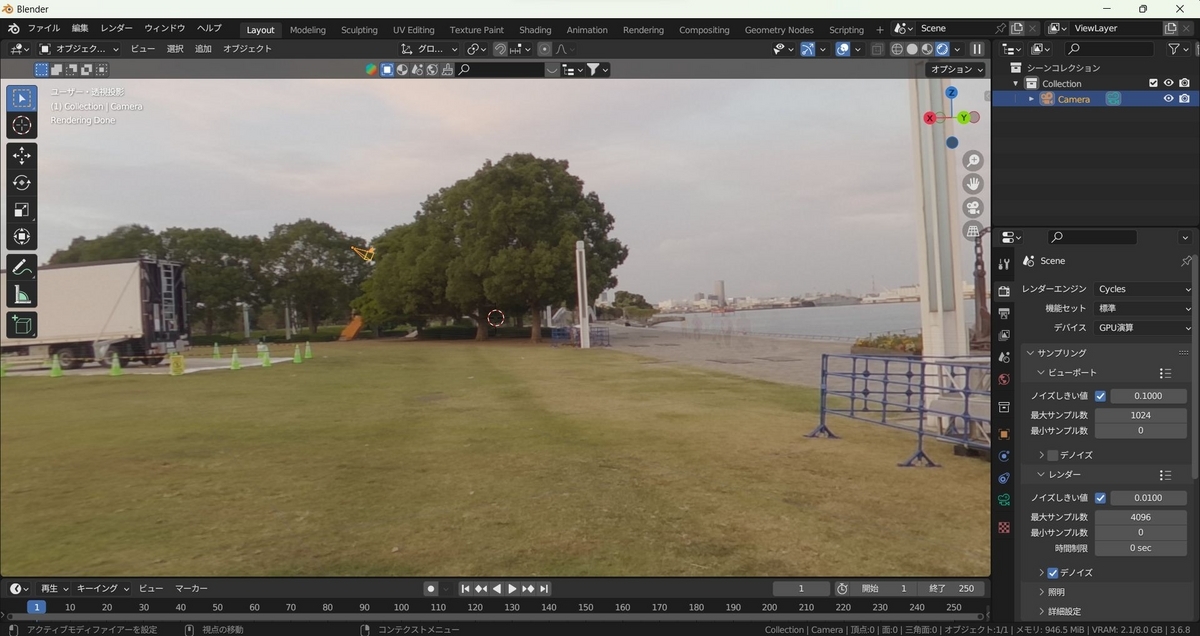
Task: Open the World properties tab
Action: tap(1004, 380)
